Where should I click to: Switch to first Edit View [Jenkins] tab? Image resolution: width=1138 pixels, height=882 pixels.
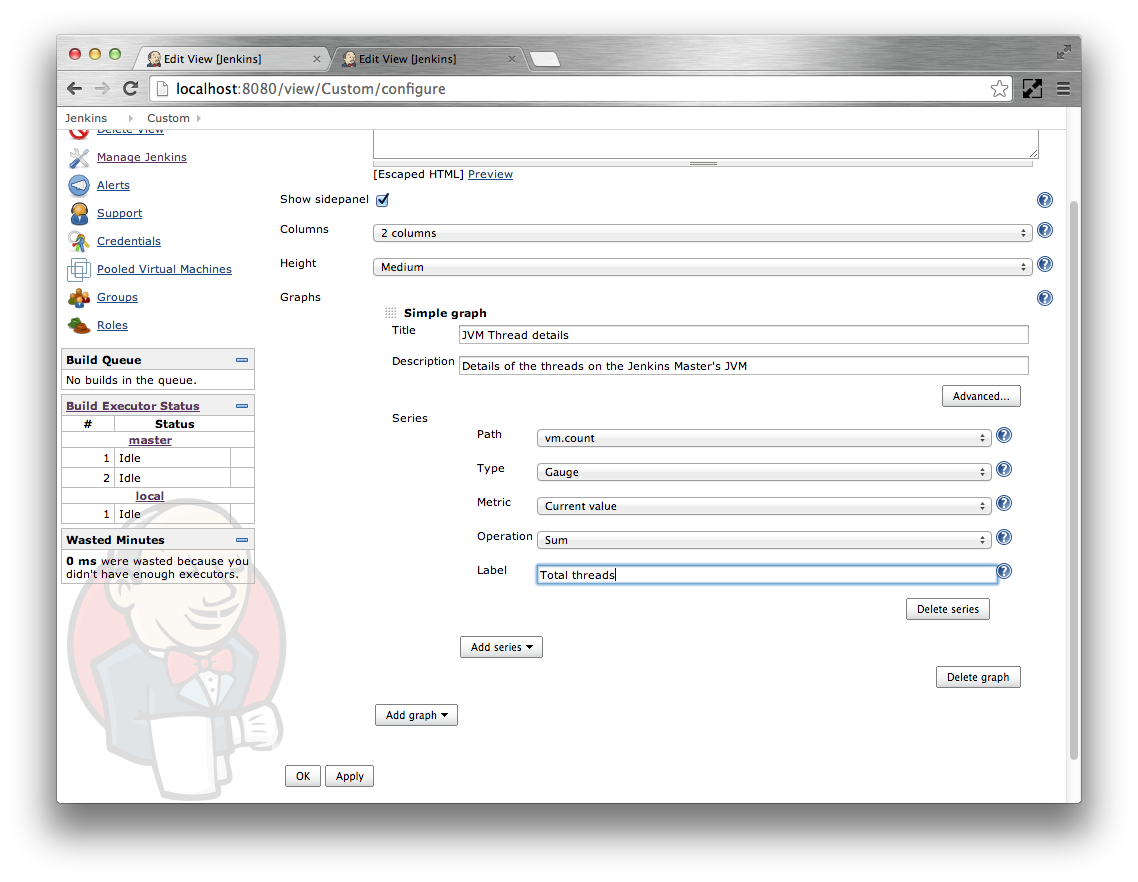[231, 59]
